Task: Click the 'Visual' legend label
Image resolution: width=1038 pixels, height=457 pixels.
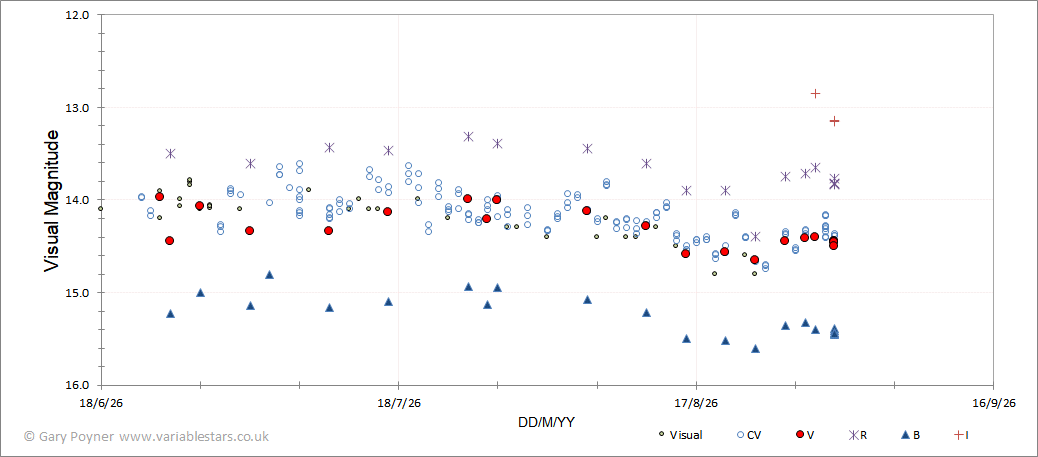Action: point(686,434)
